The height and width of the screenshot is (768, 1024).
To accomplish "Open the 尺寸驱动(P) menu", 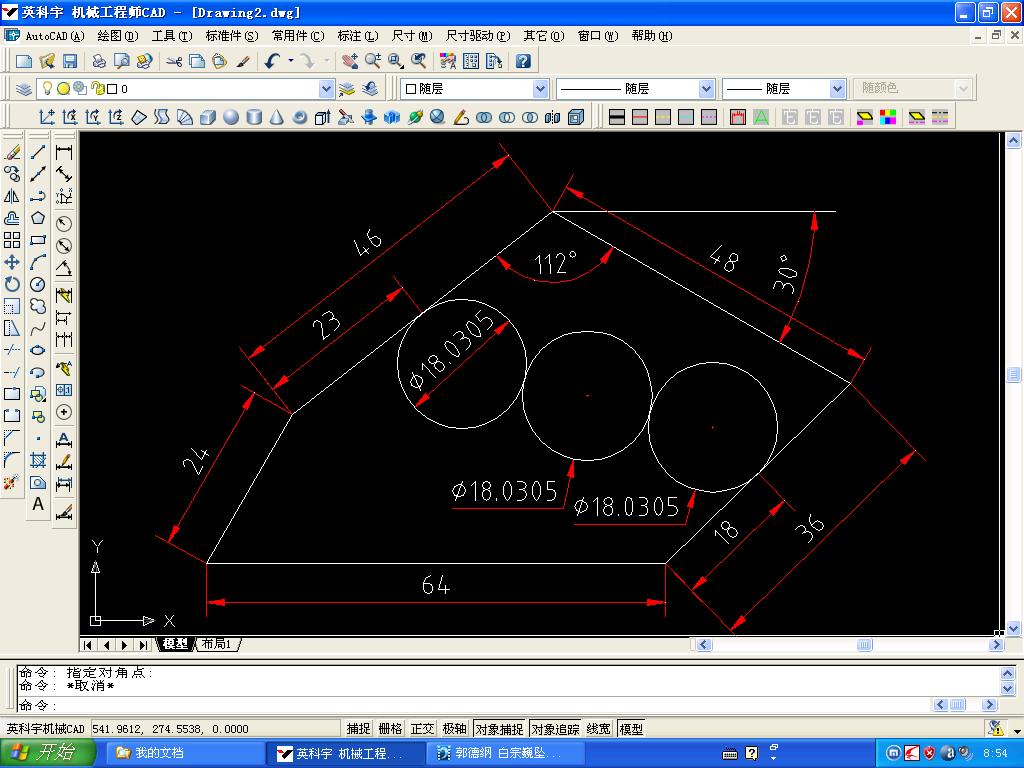I will point(478,36).
